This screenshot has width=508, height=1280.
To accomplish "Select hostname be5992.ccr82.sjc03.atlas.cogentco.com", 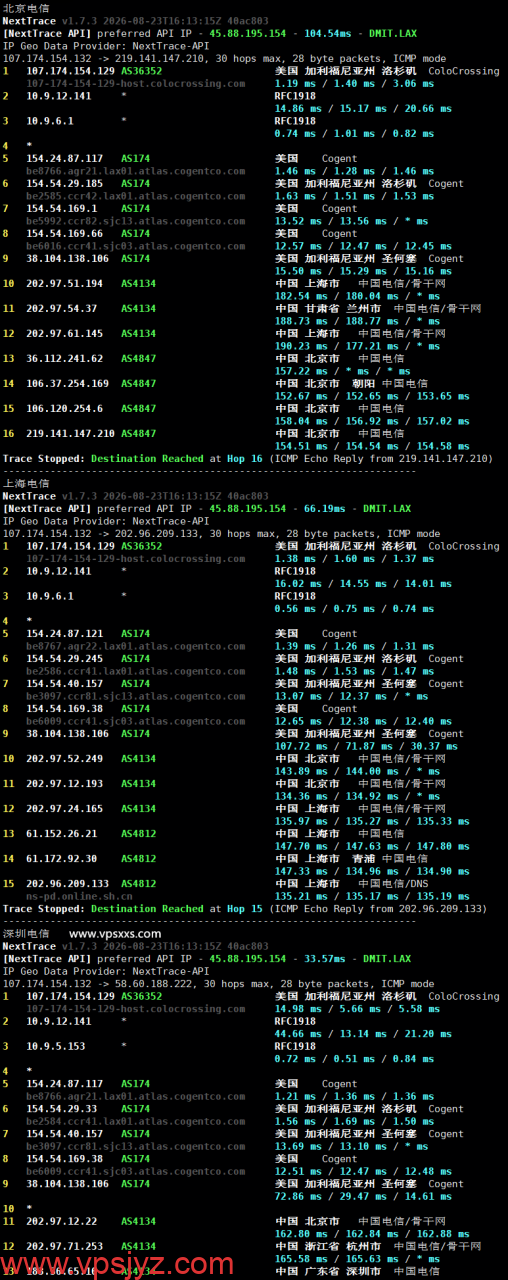I will pyautogui.click(x=135, y=221).
